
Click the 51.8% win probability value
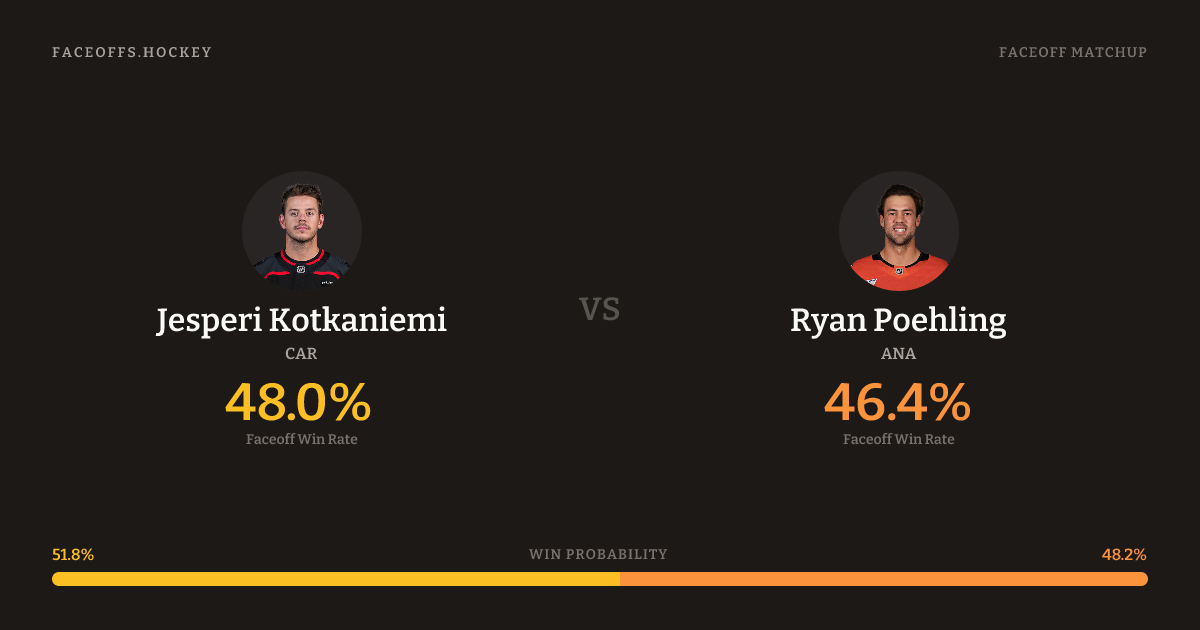coord(73,554)
